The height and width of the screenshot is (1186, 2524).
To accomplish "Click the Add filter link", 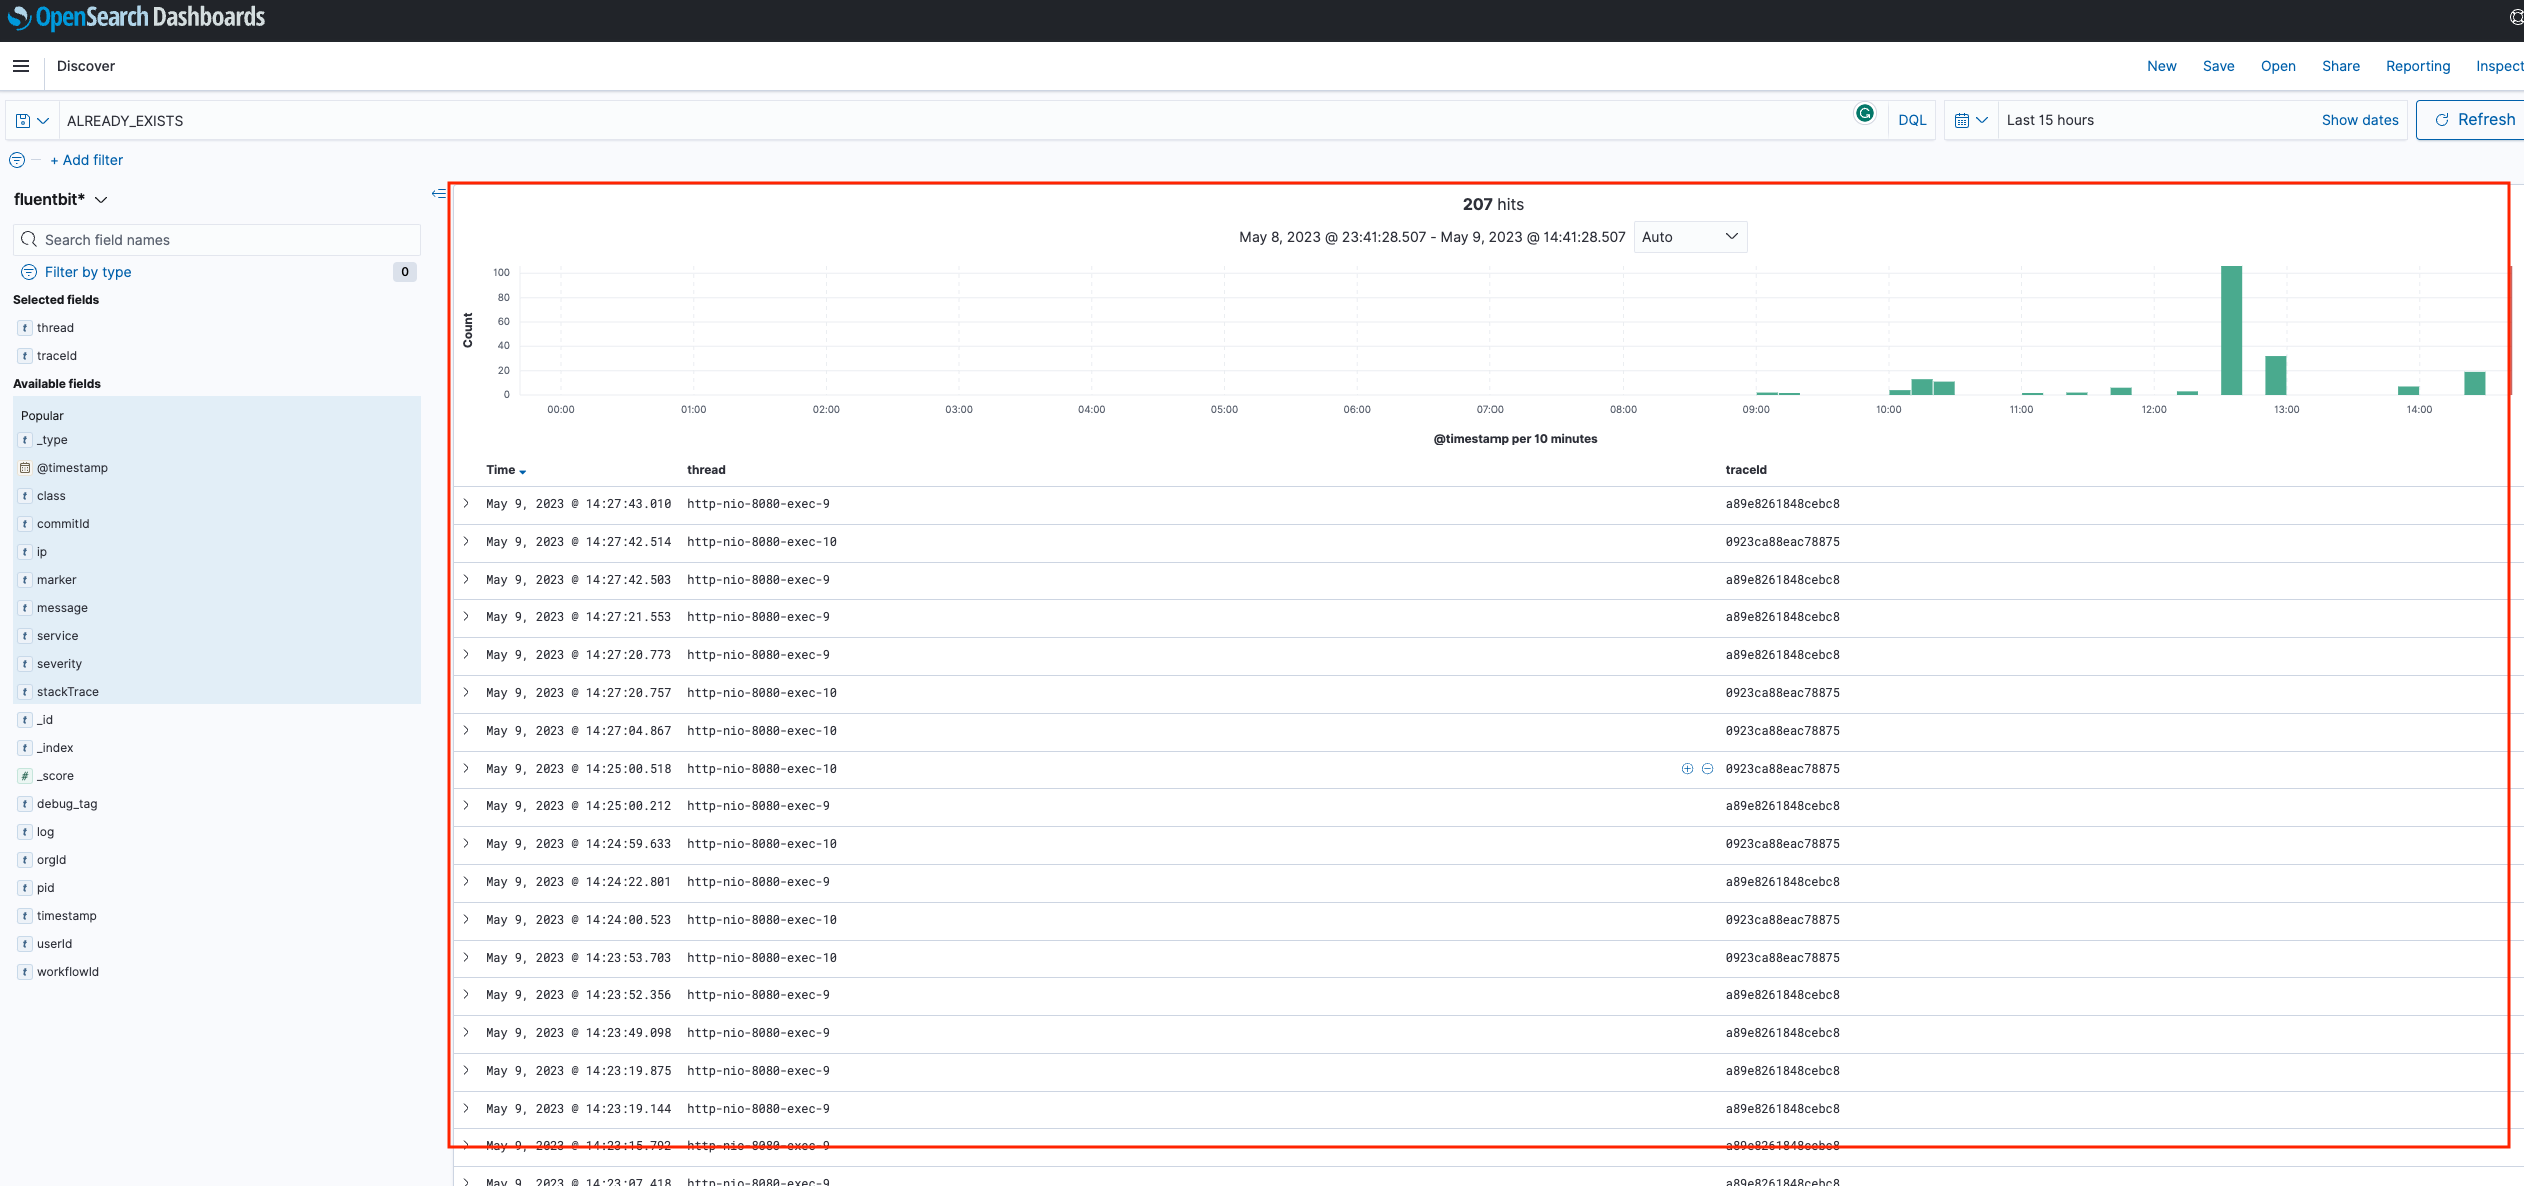I will tap(87, 160).
